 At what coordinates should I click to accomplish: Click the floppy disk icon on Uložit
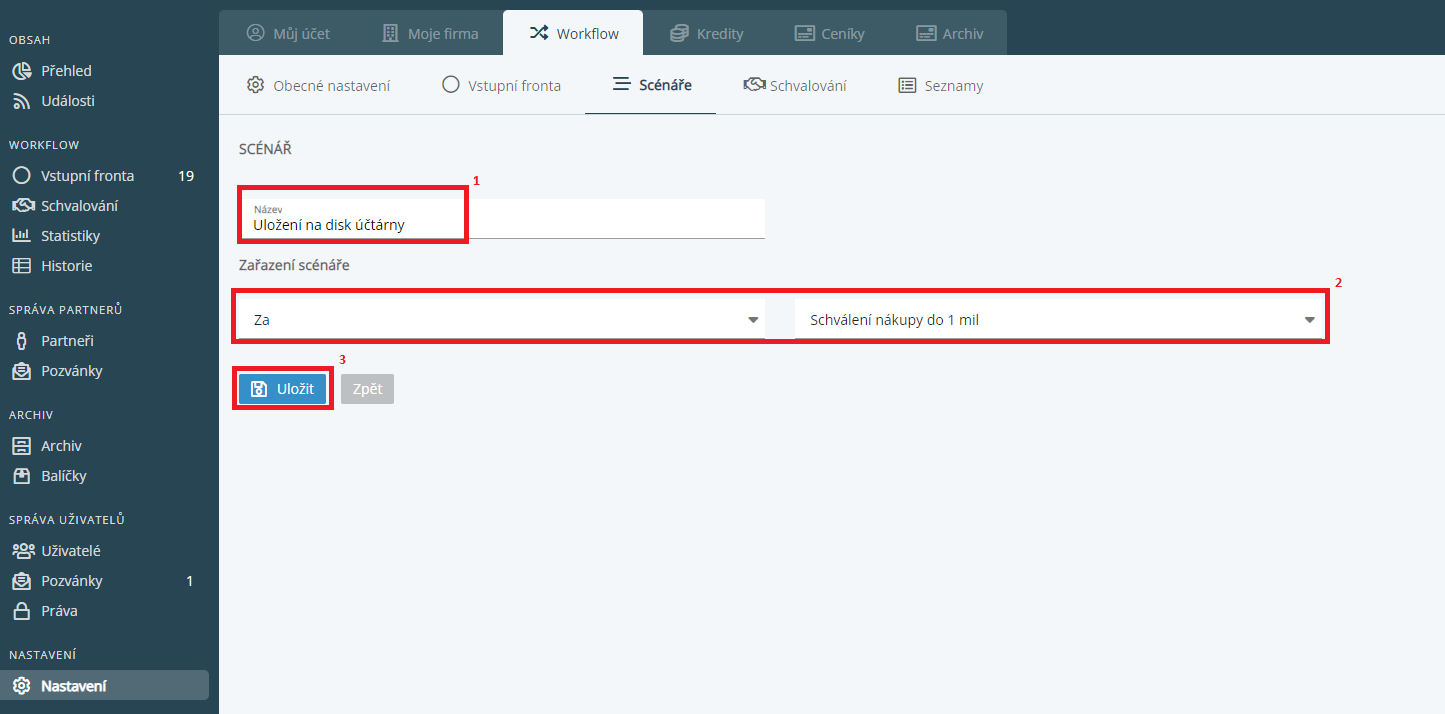click(x=258, y=389)
